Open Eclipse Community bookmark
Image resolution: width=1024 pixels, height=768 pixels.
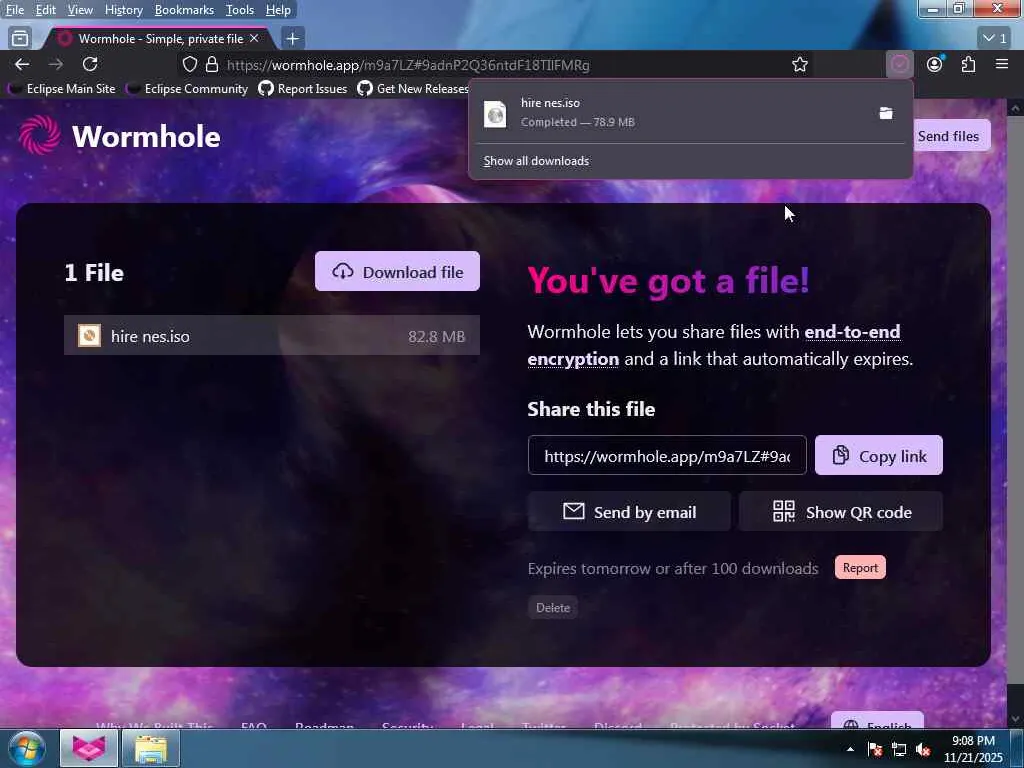coord(188,88)
